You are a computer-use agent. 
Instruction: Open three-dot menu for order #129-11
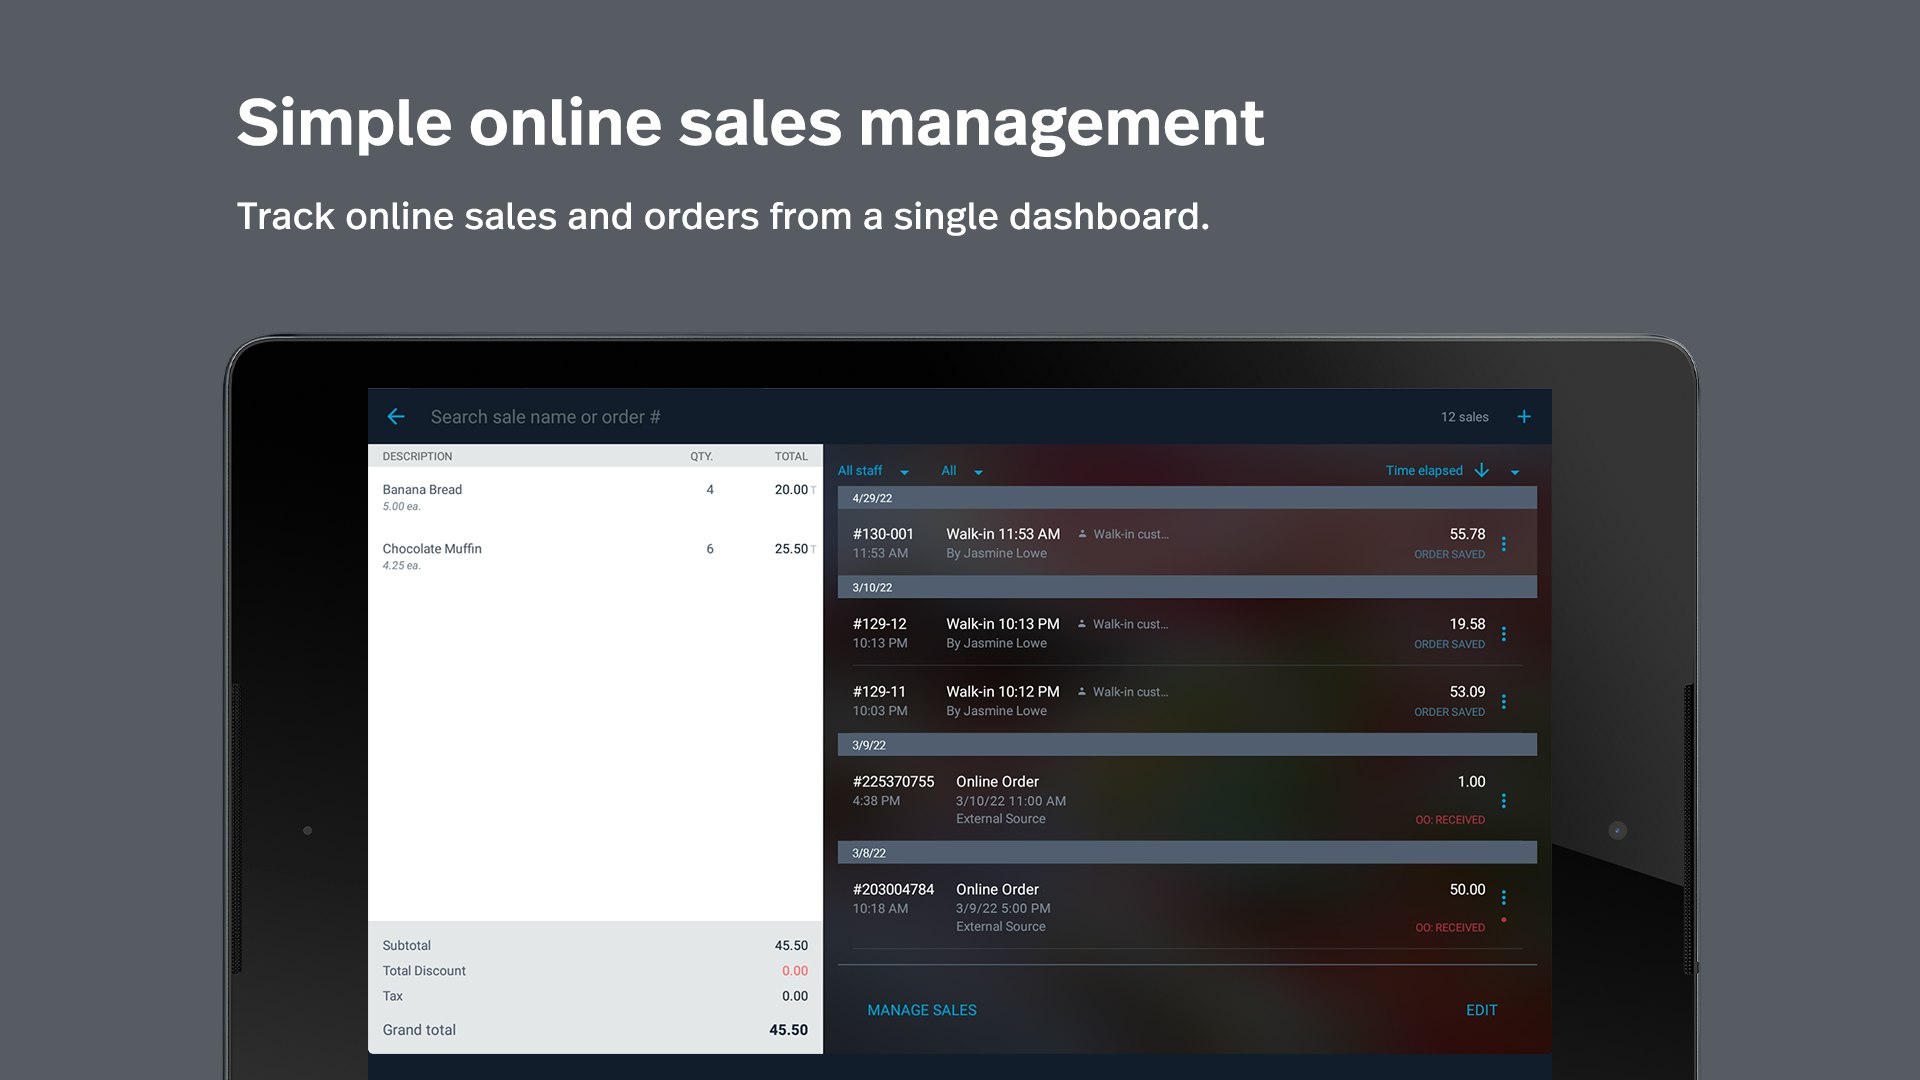[x=1503, y=702]
